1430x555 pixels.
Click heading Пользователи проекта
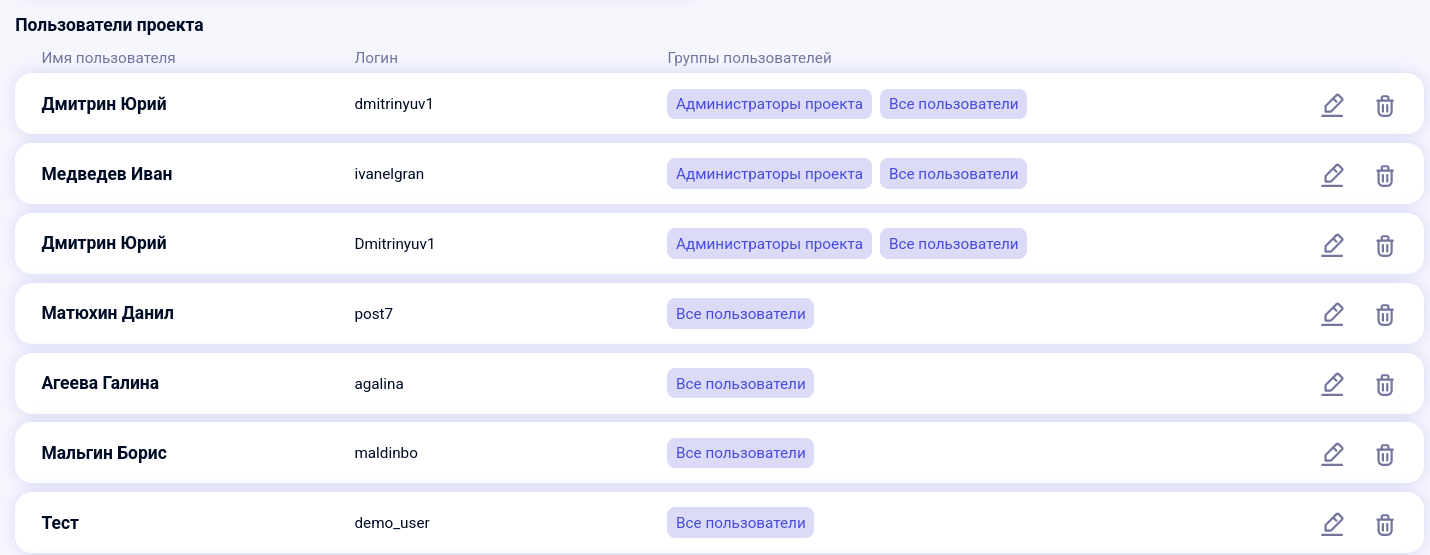(109, 25)
